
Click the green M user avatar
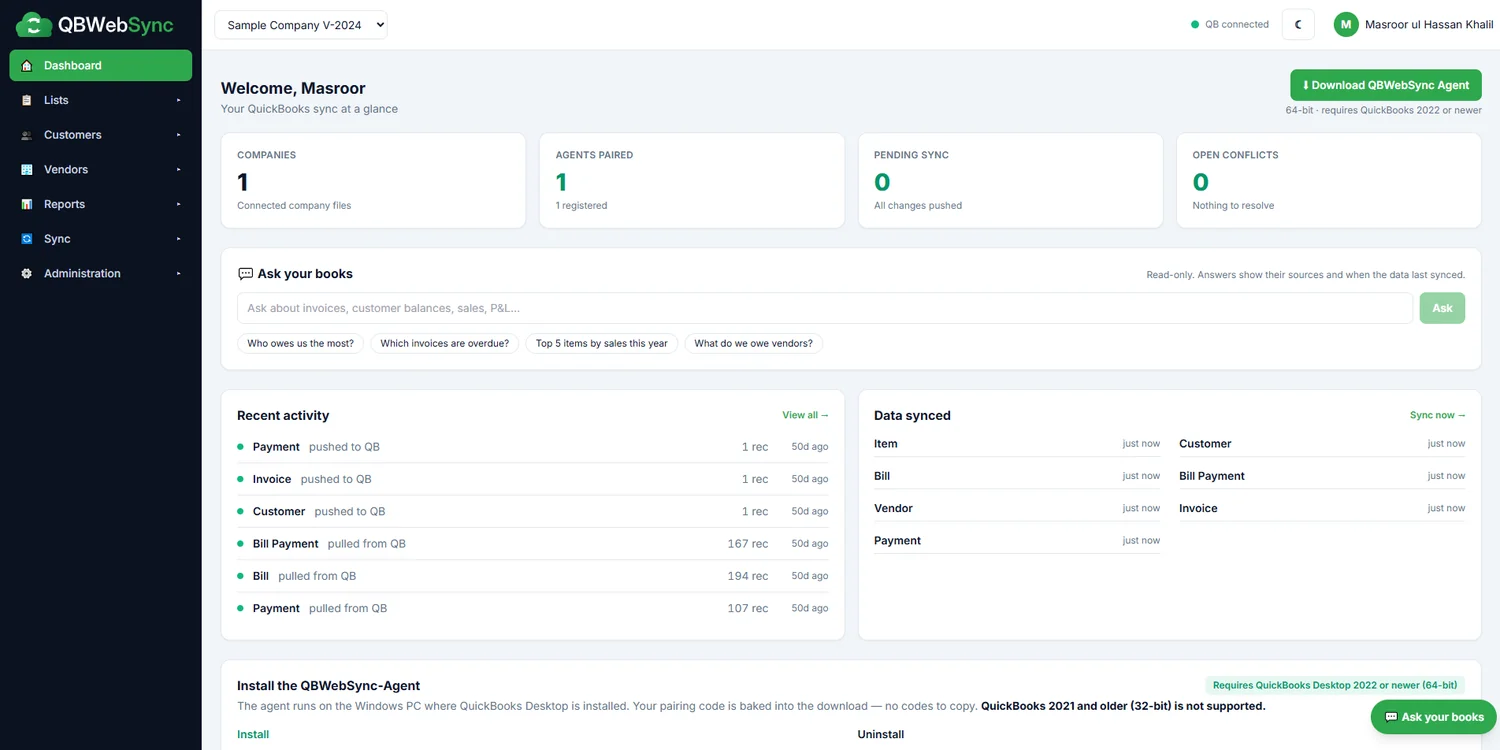coord(1346,25)
